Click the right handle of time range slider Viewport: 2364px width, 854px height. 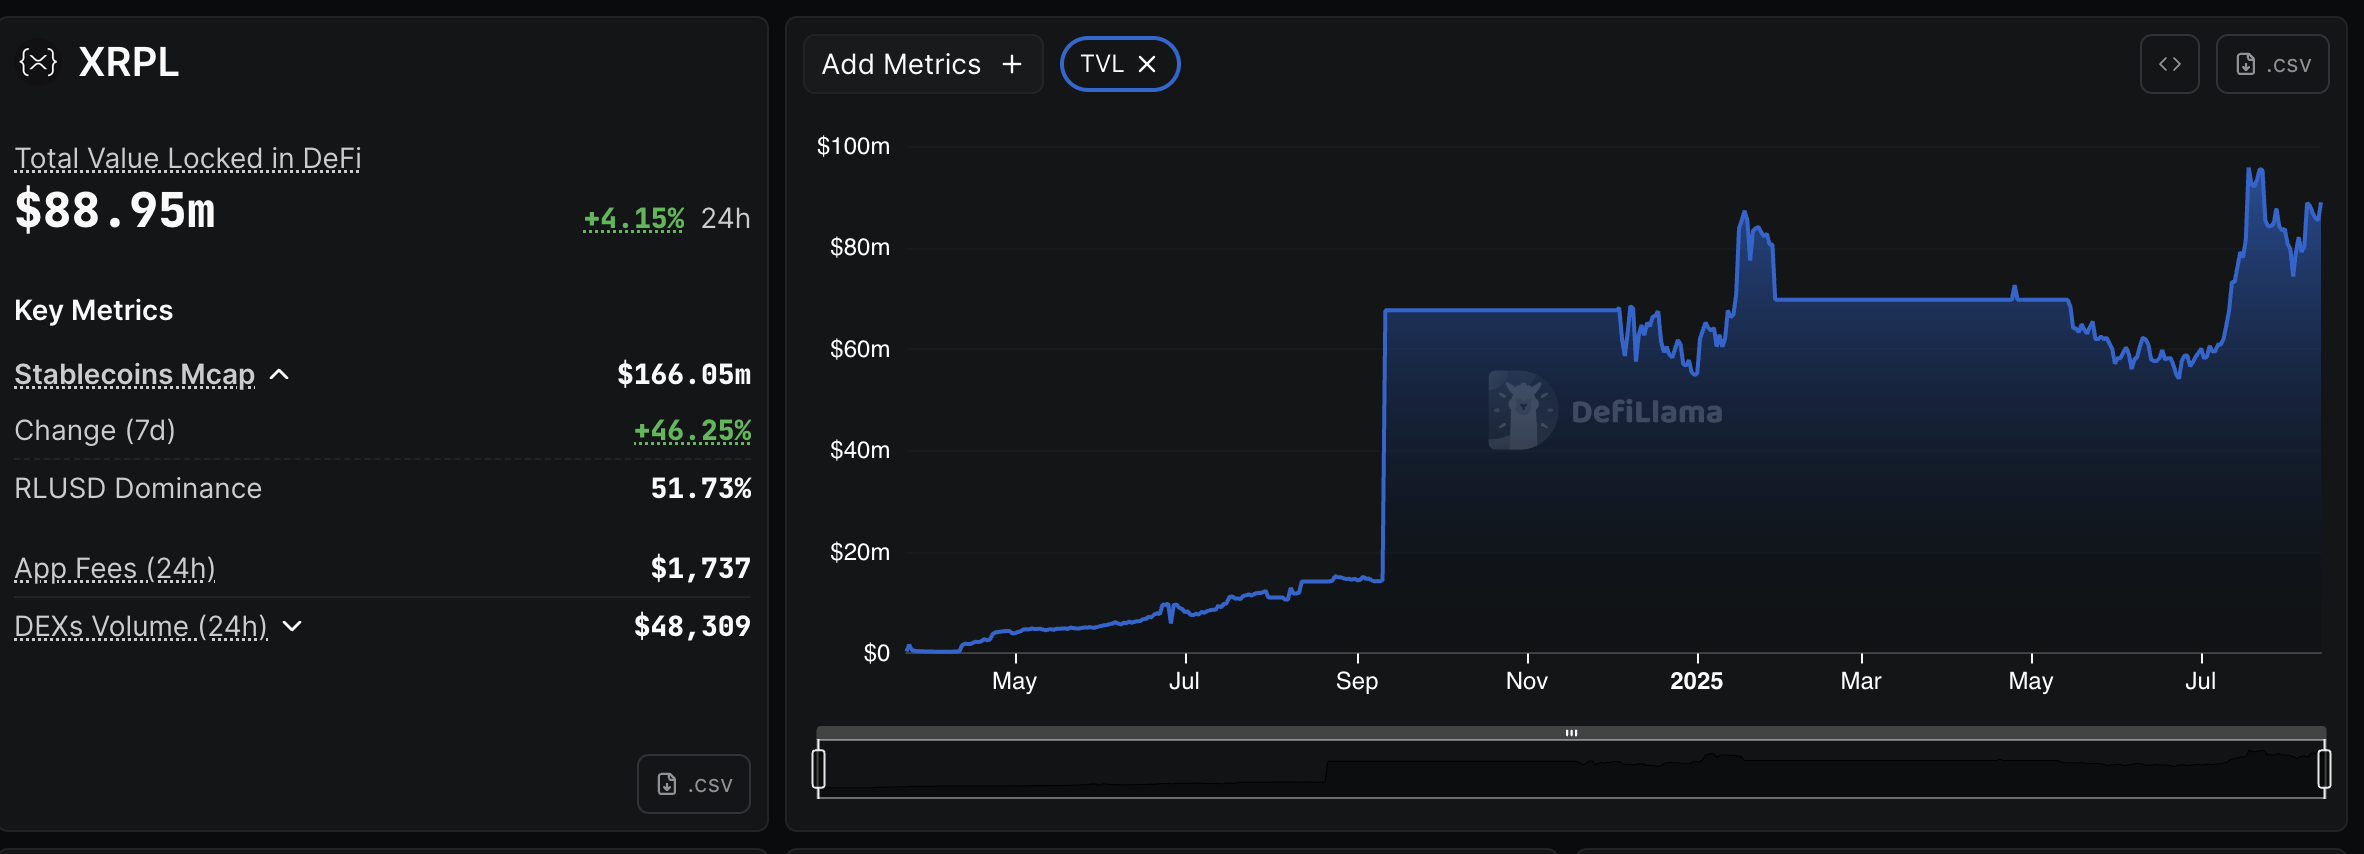(2324, 768)
